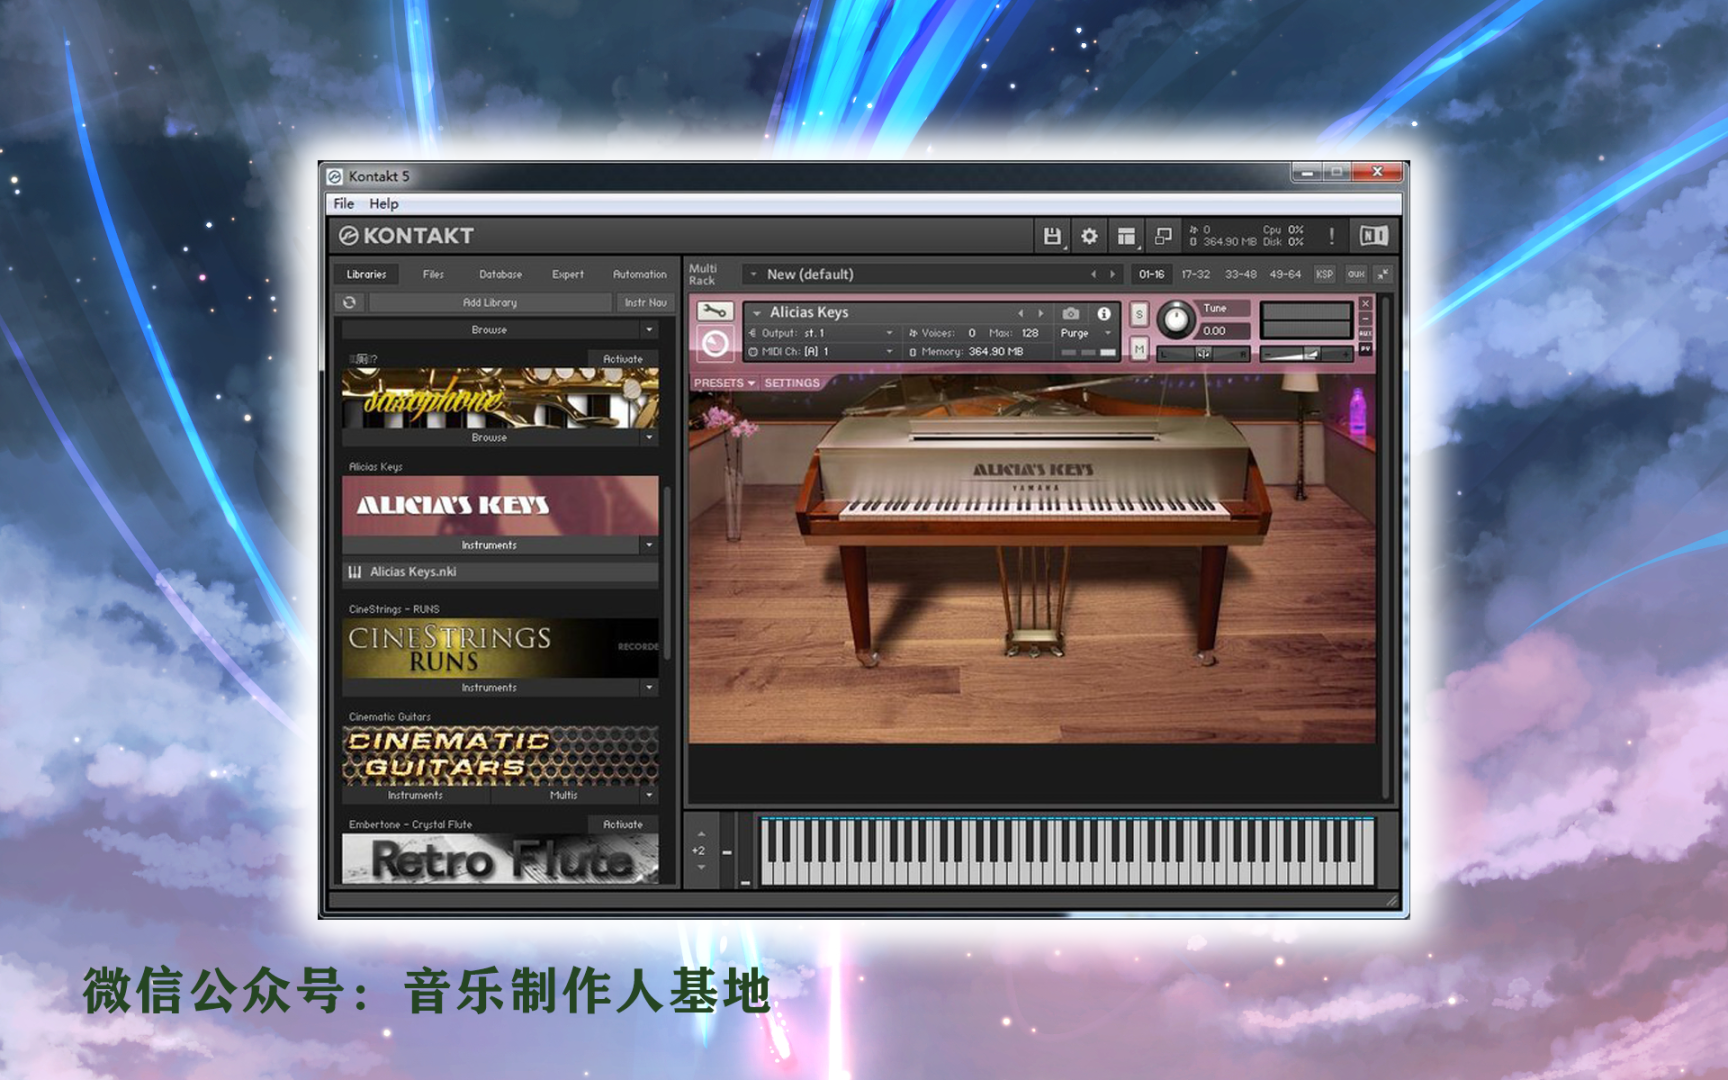Image resolution: width=1728 pixels, height=1080 pixels.
Task: Minimize the Alicias Keys instrument header
Action: point(1365,319)
